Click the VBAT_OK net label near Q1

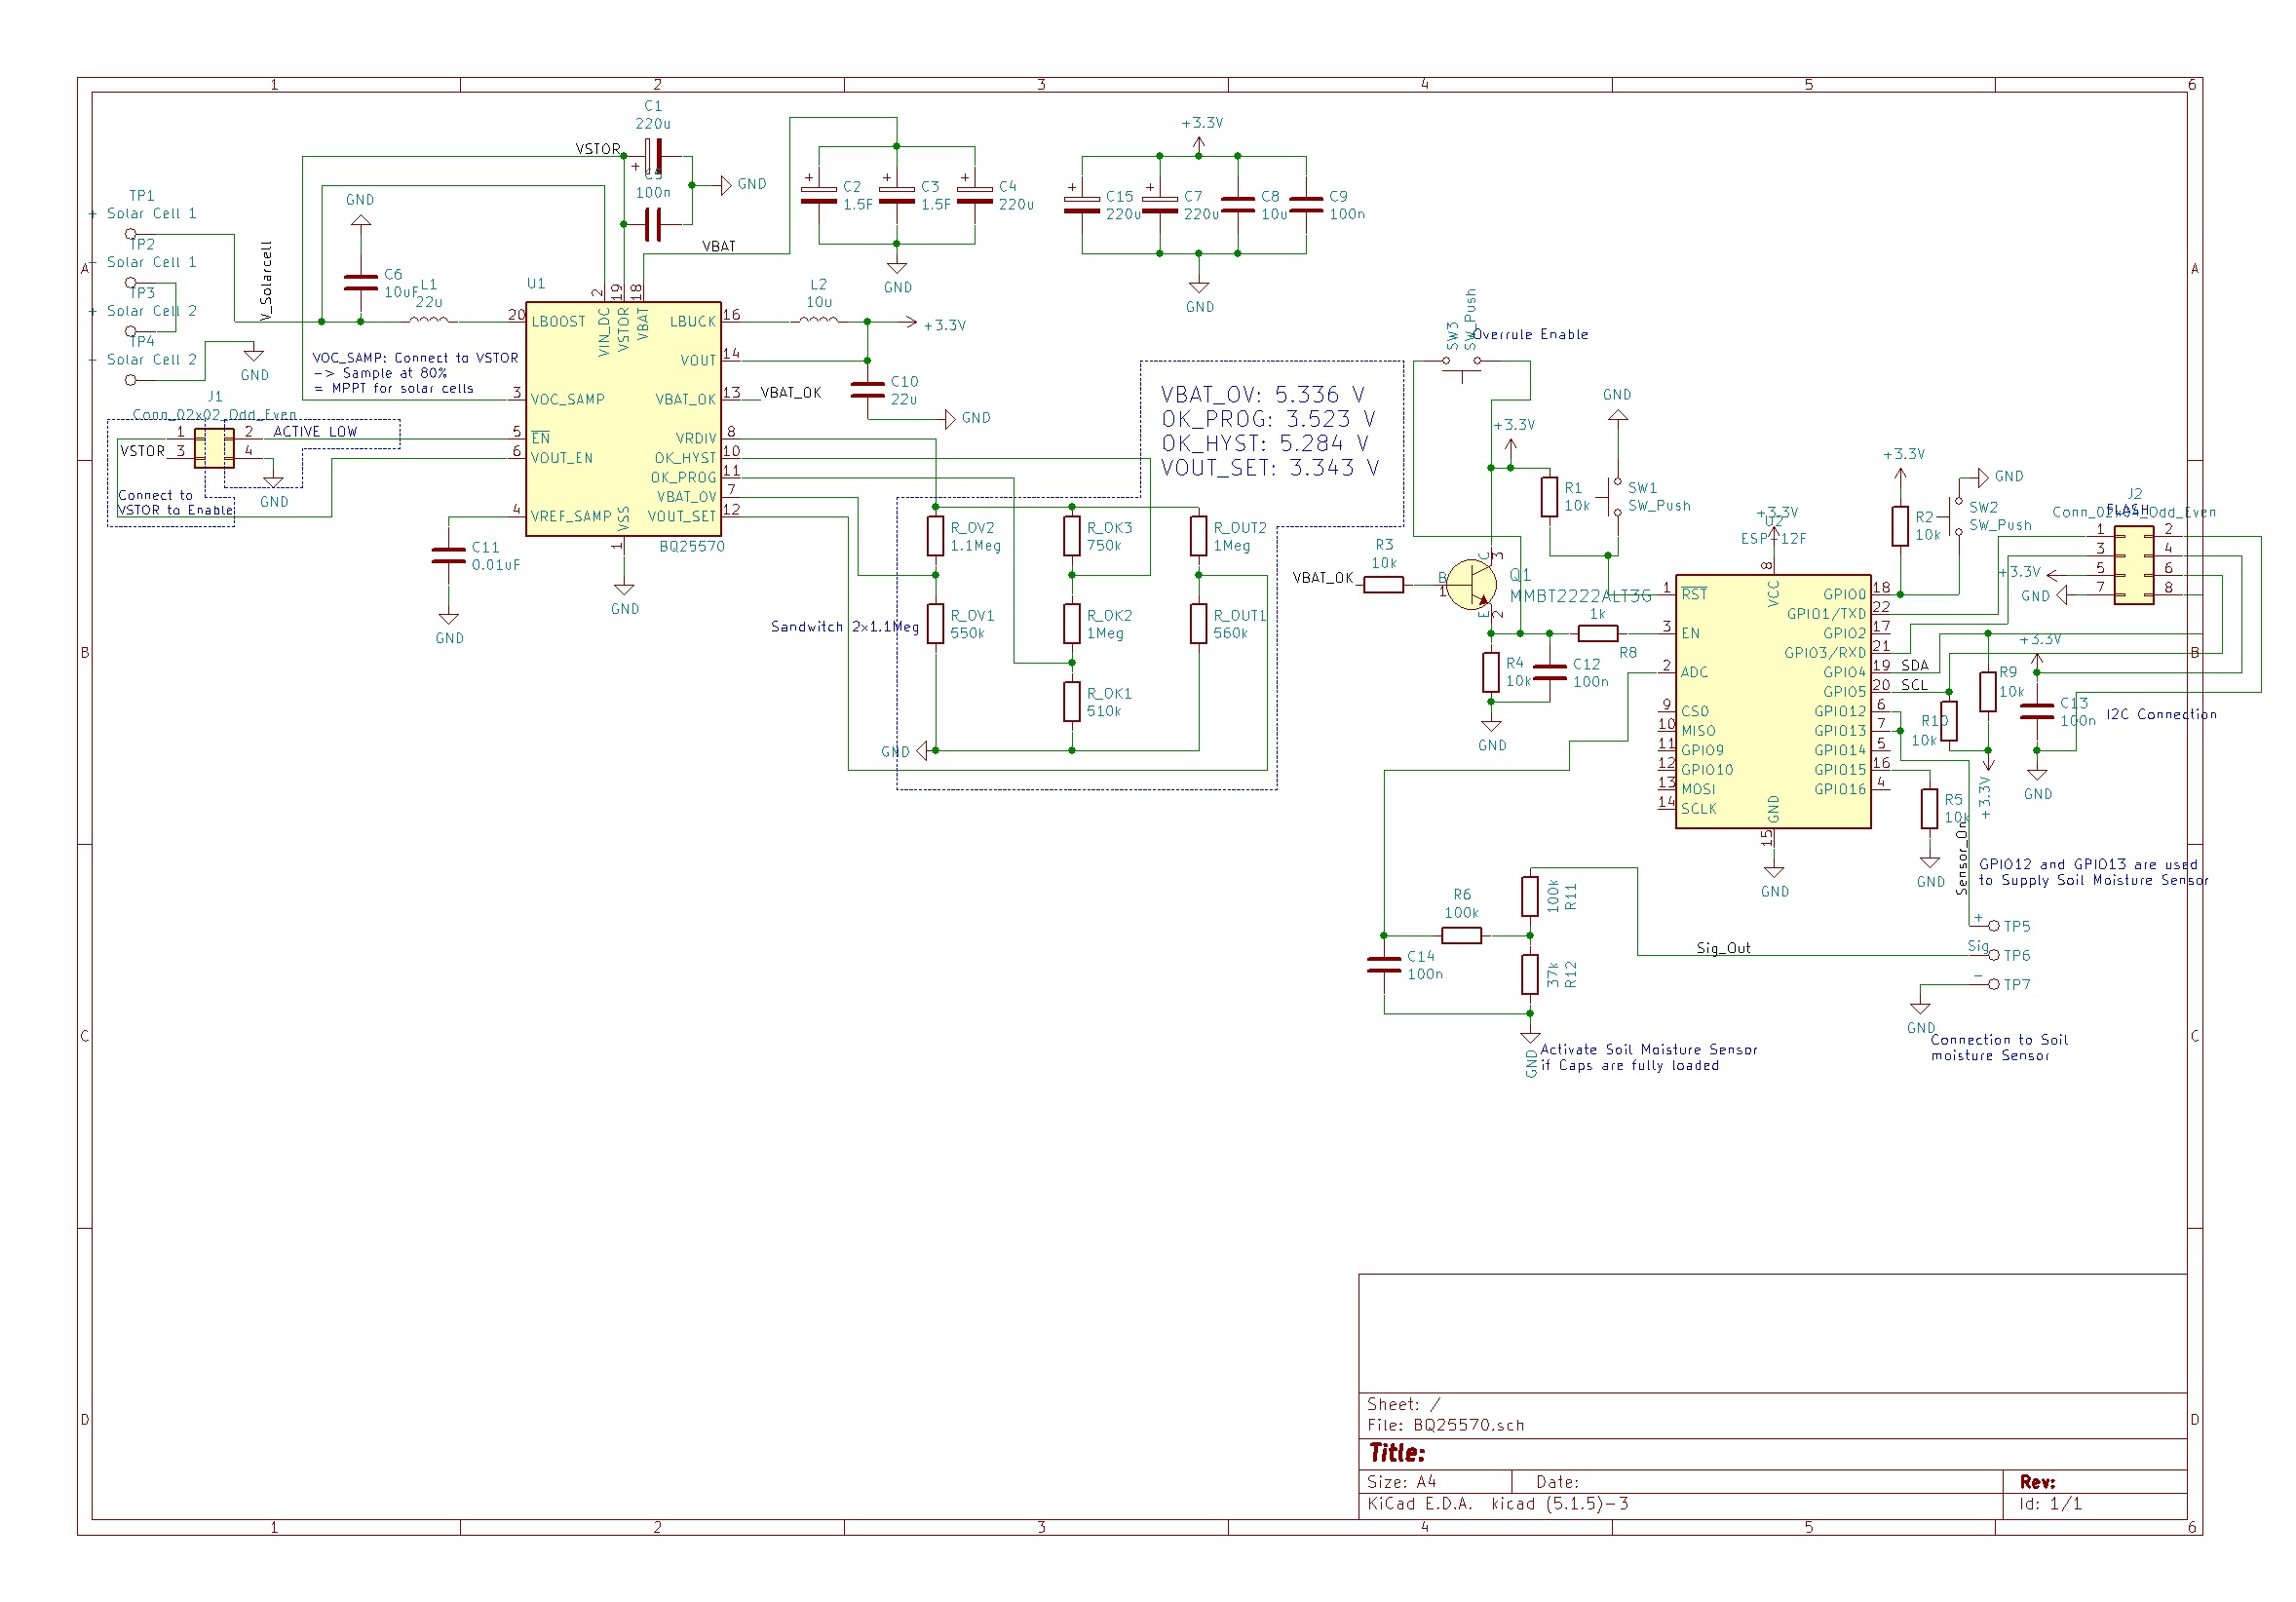click(x=1322, y=578)
